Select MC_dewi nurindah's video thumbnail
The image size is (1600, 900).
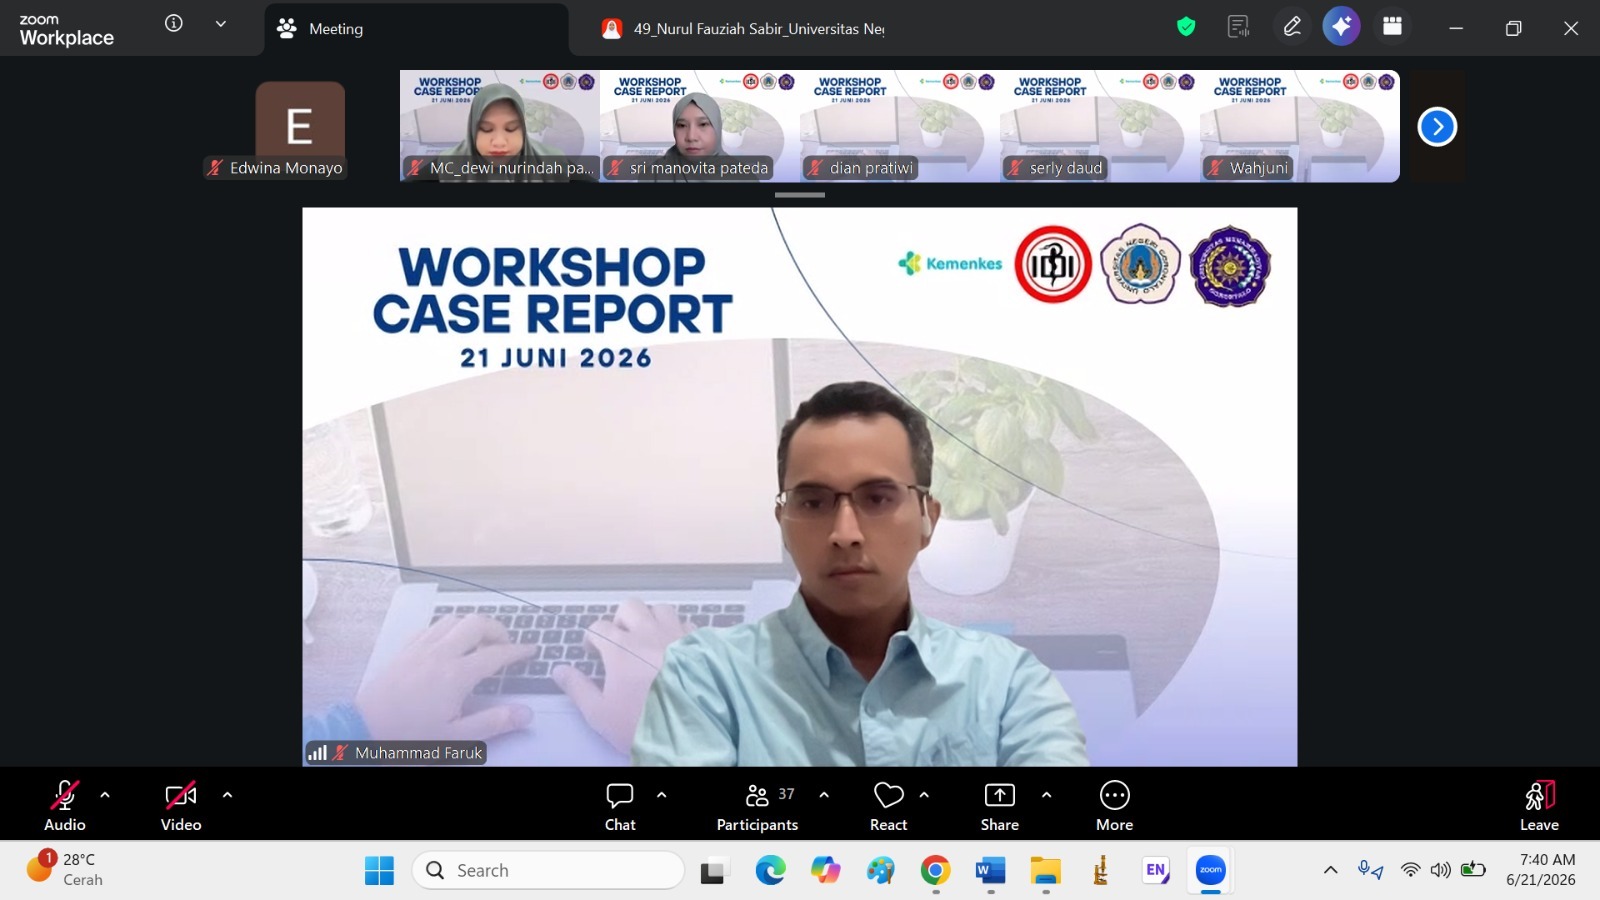coord(500,126)
